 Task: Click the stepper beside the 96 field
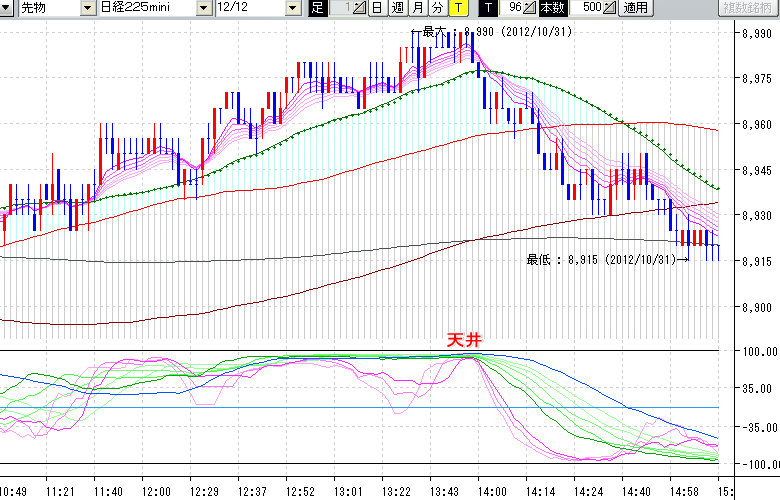pyautogui.click(x=531, y=8)
